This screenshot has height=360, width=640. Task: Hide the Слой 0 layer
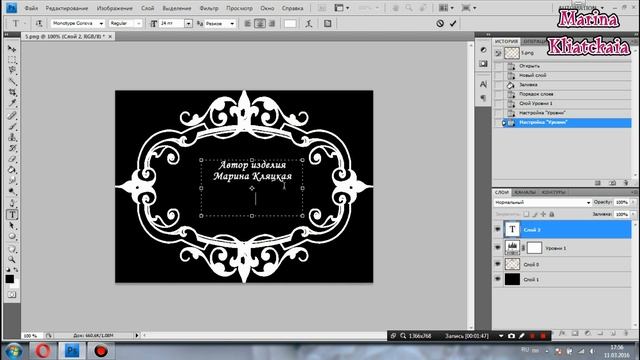(498, 264)
